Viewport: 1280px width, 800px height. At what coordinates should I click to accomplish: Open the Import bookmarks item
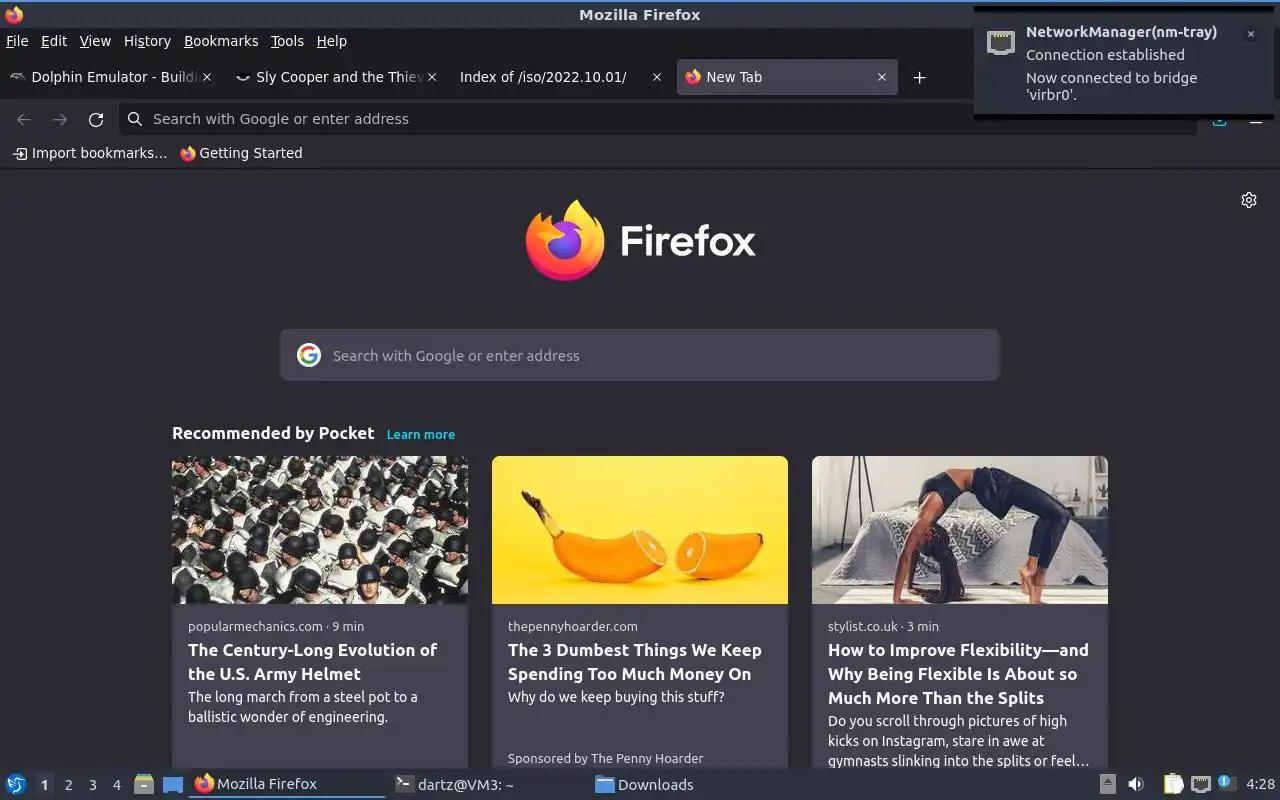tap(90, 153)
